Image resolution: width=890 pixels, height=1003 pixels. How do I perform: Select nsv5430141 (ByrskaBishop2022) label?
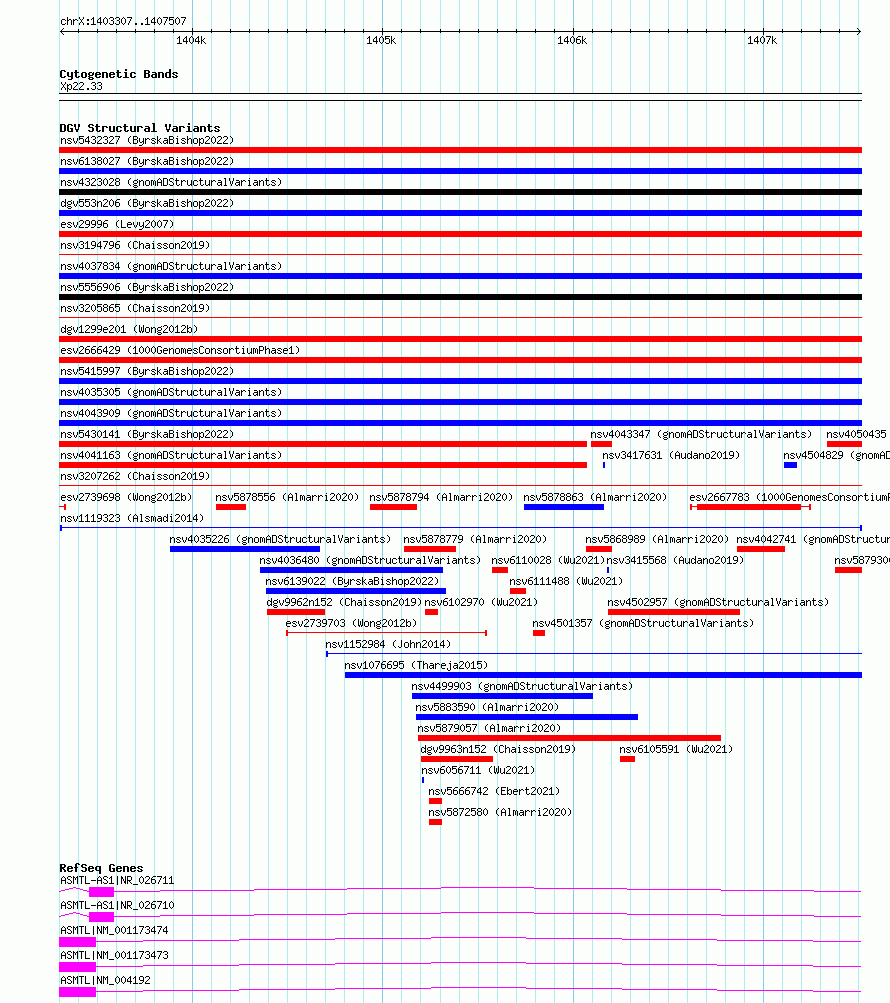147,434
